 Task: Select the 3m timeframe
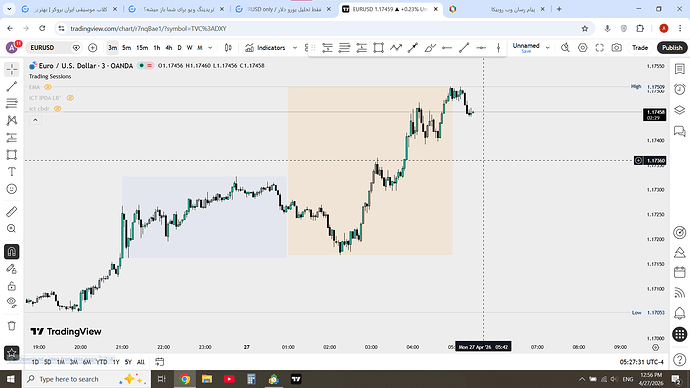coord(113,48)
